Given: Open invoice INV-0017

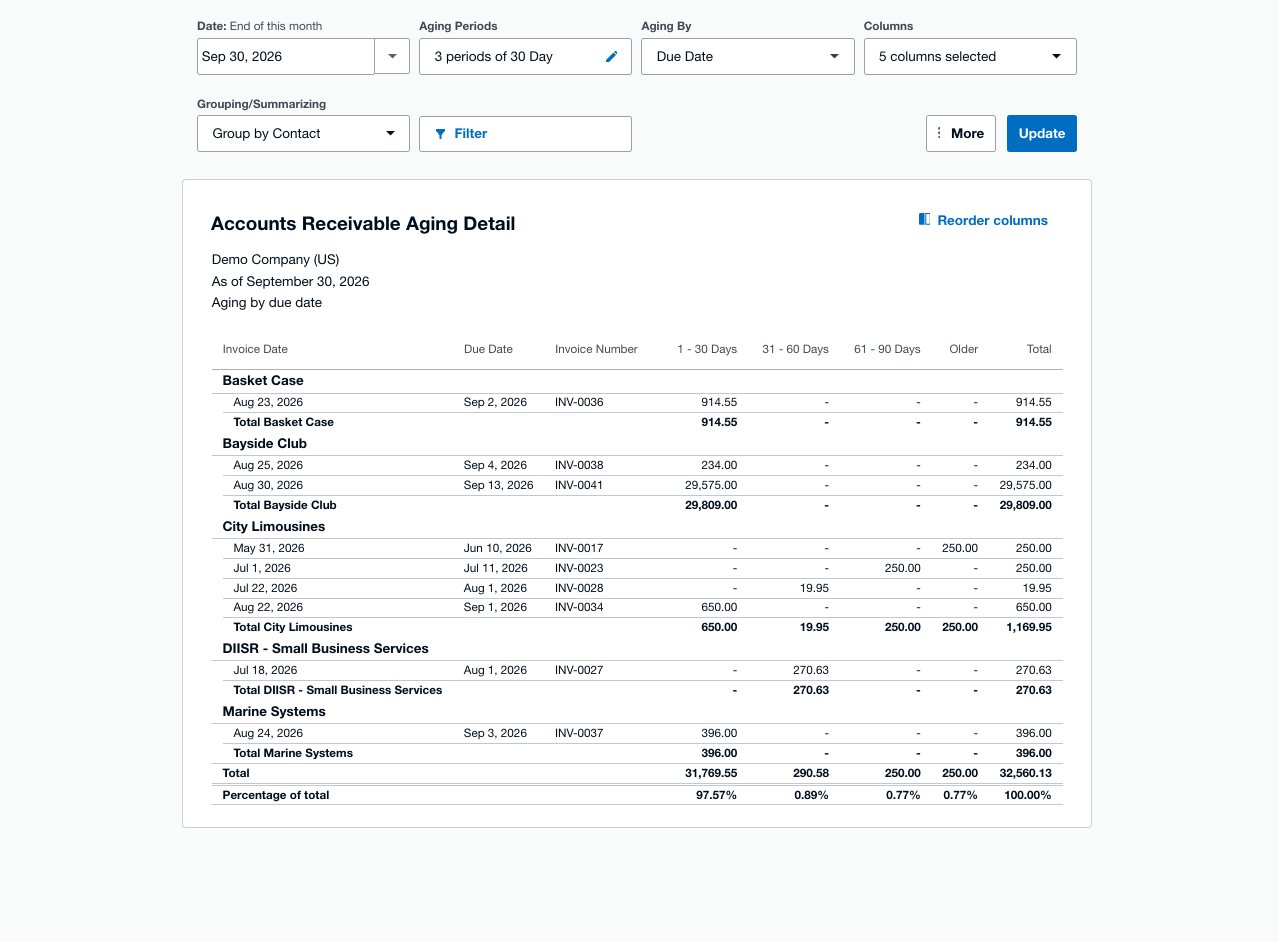Looking at the screenshot, I should pyautogui.click(x=579, y=548).
